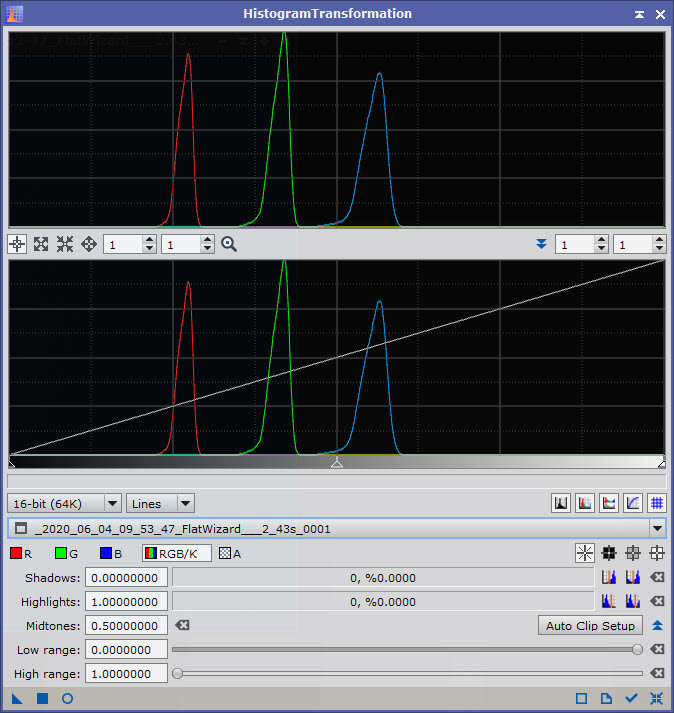Open the Lines plot style dropdown
Screen dimensions: 674x713
(x=161, y=503)
